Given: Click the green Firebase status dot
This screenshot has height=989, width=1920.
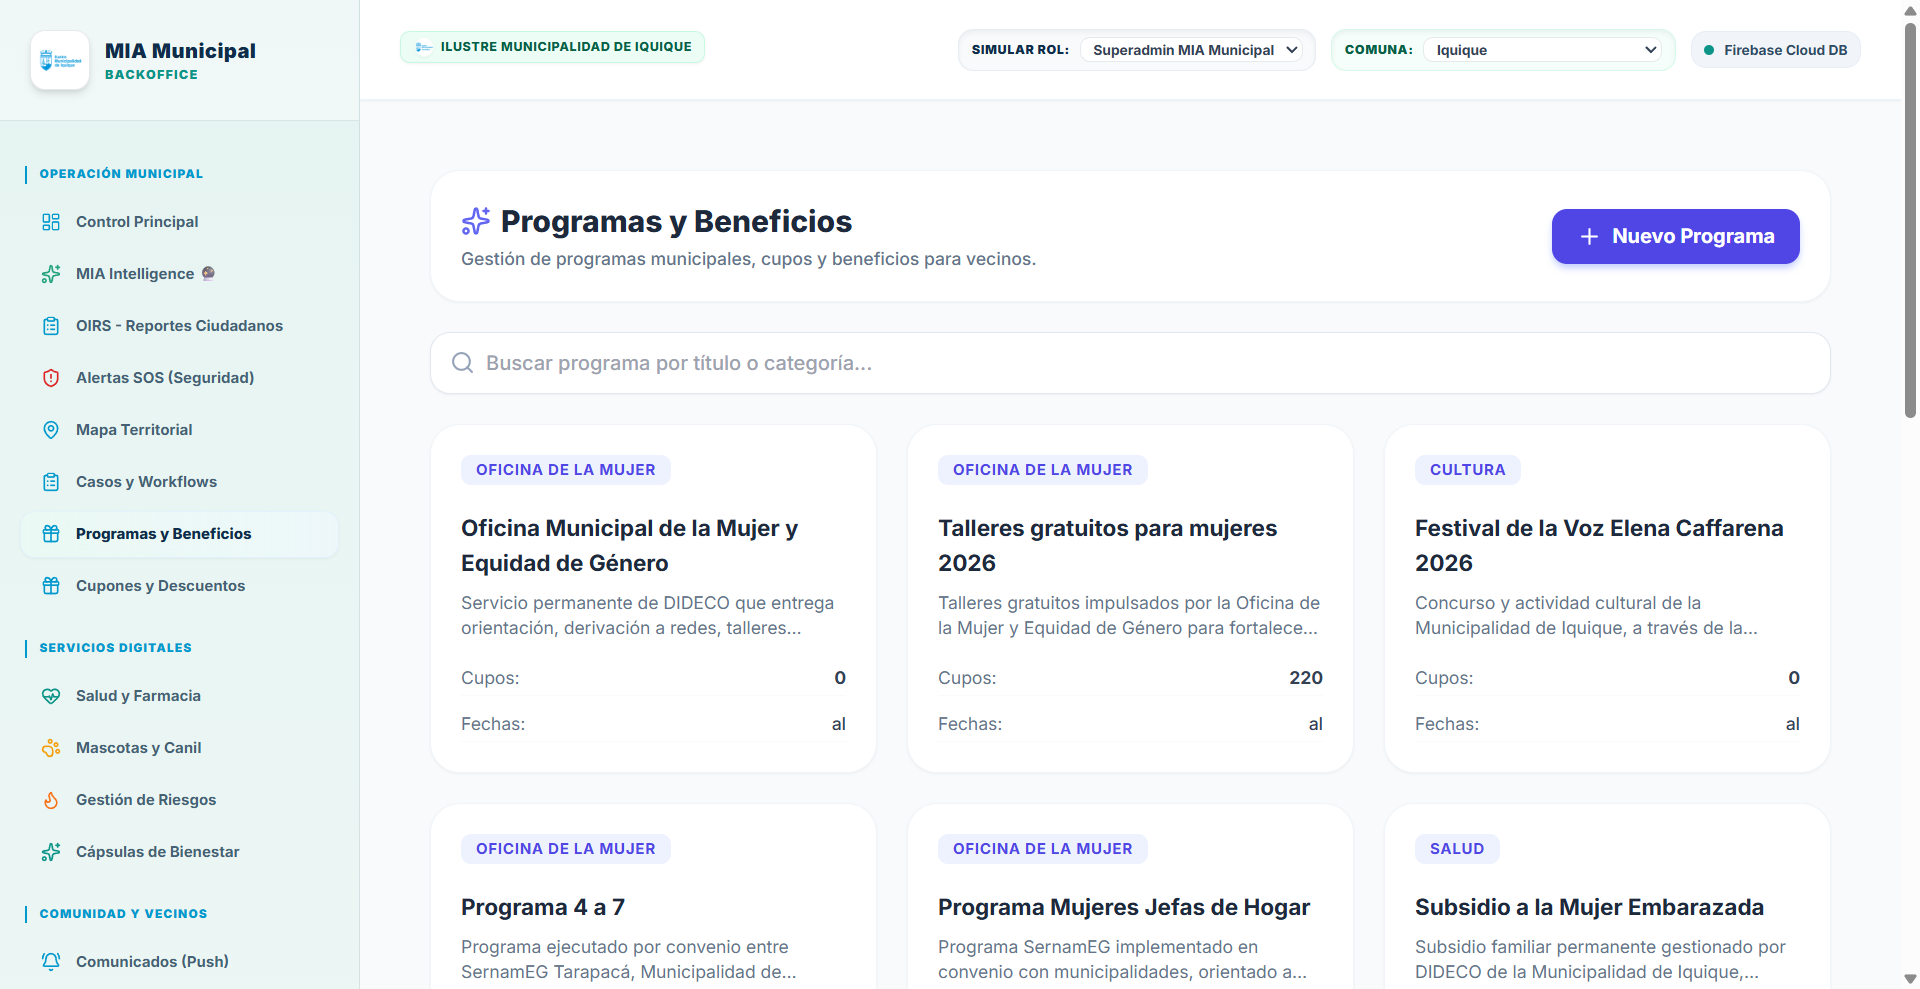Looking at the screenshot, I should coord(1709,50).
